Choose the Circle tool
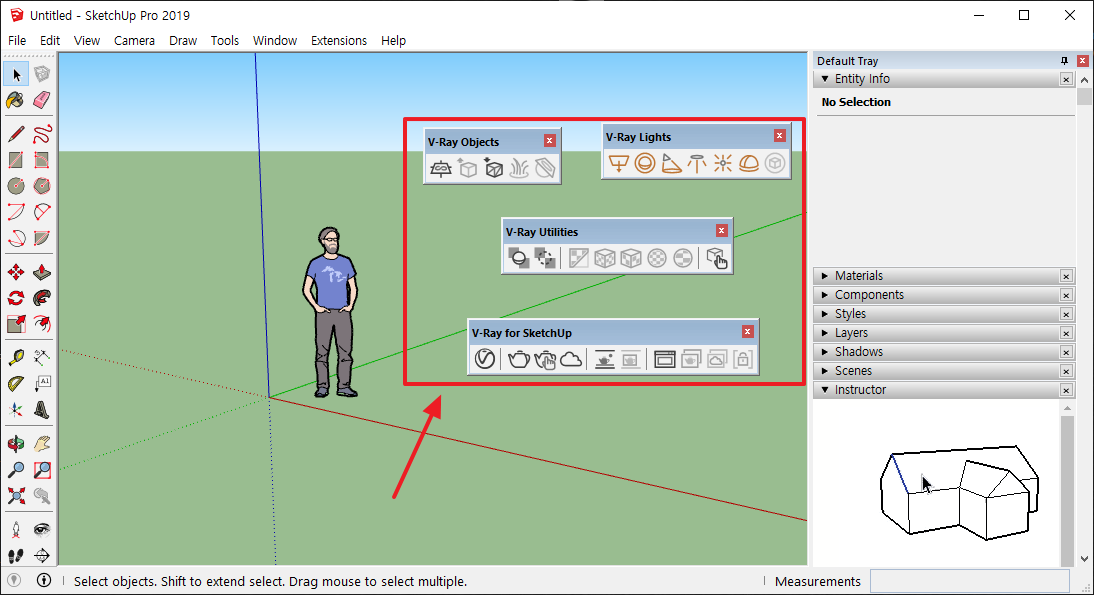The height and width of the screenshot is (595, 1094). coord(16,186)
